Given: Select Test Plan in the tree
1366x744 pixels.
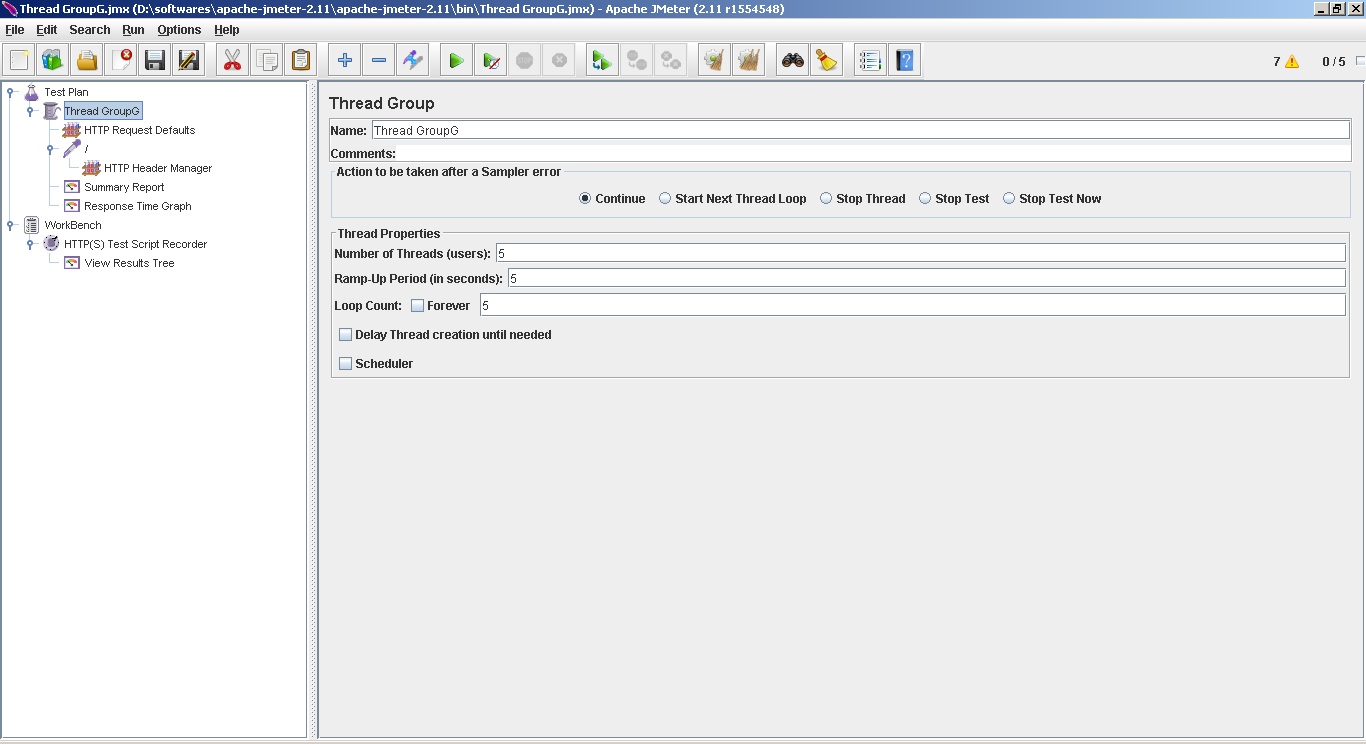Looking at the screenshot, I should (66, 92).
